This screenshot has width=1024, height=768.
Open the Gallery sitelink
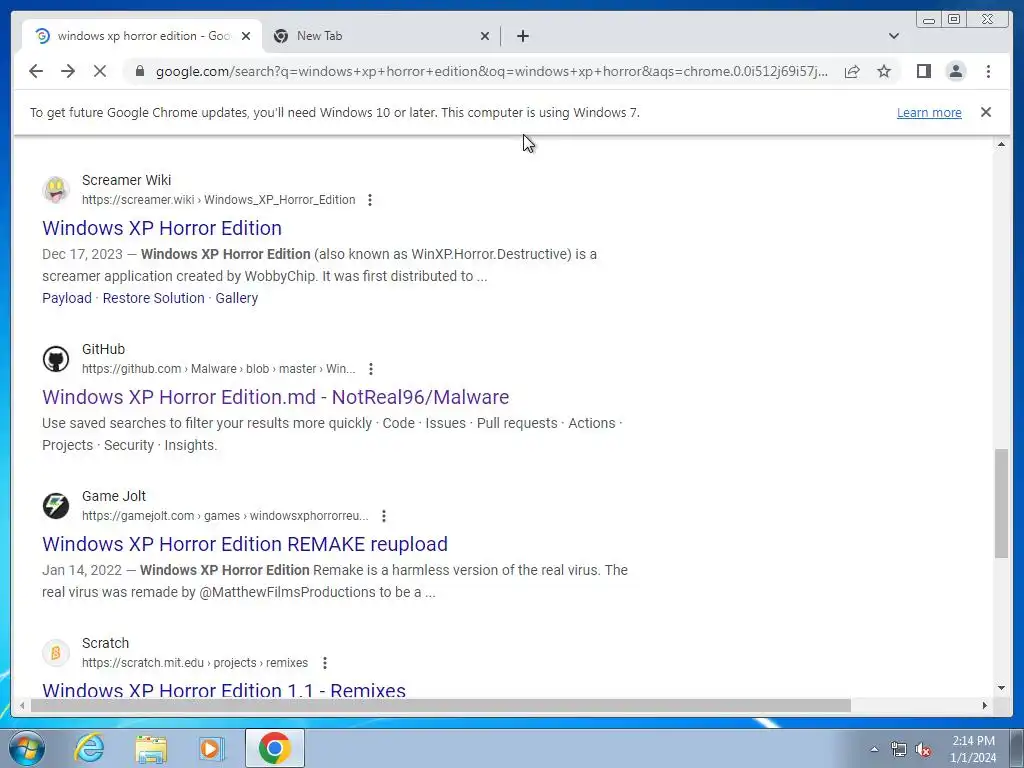tap(236, 298)
